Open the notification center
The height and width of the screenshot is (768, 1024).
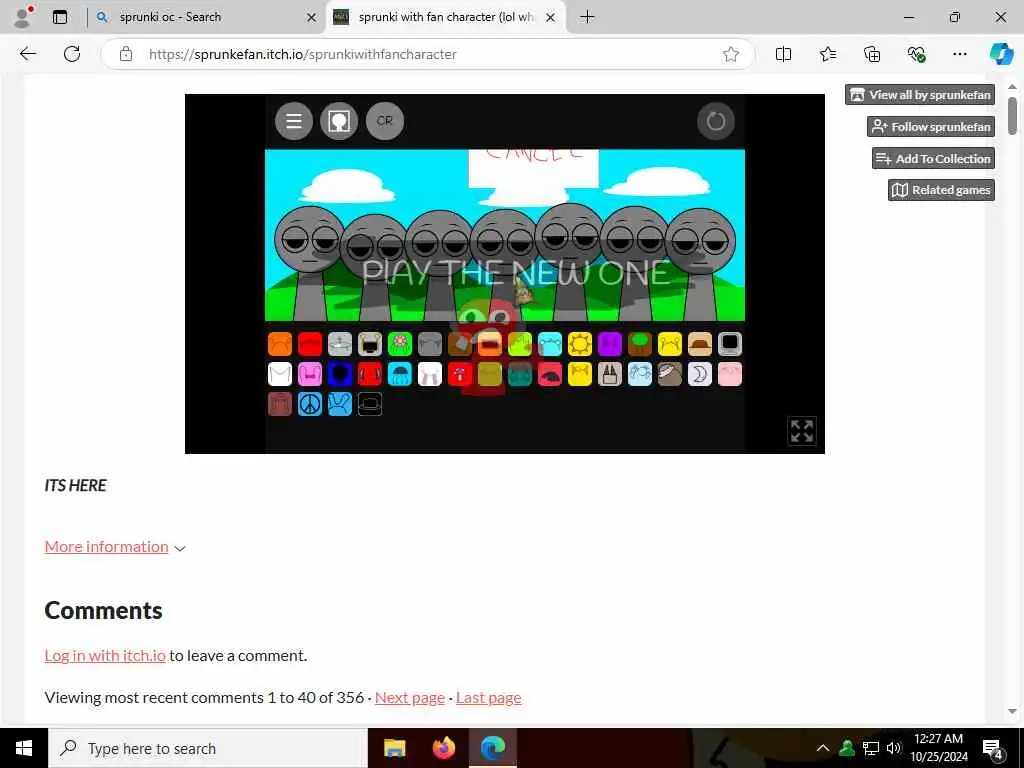(x=993, y=748)
